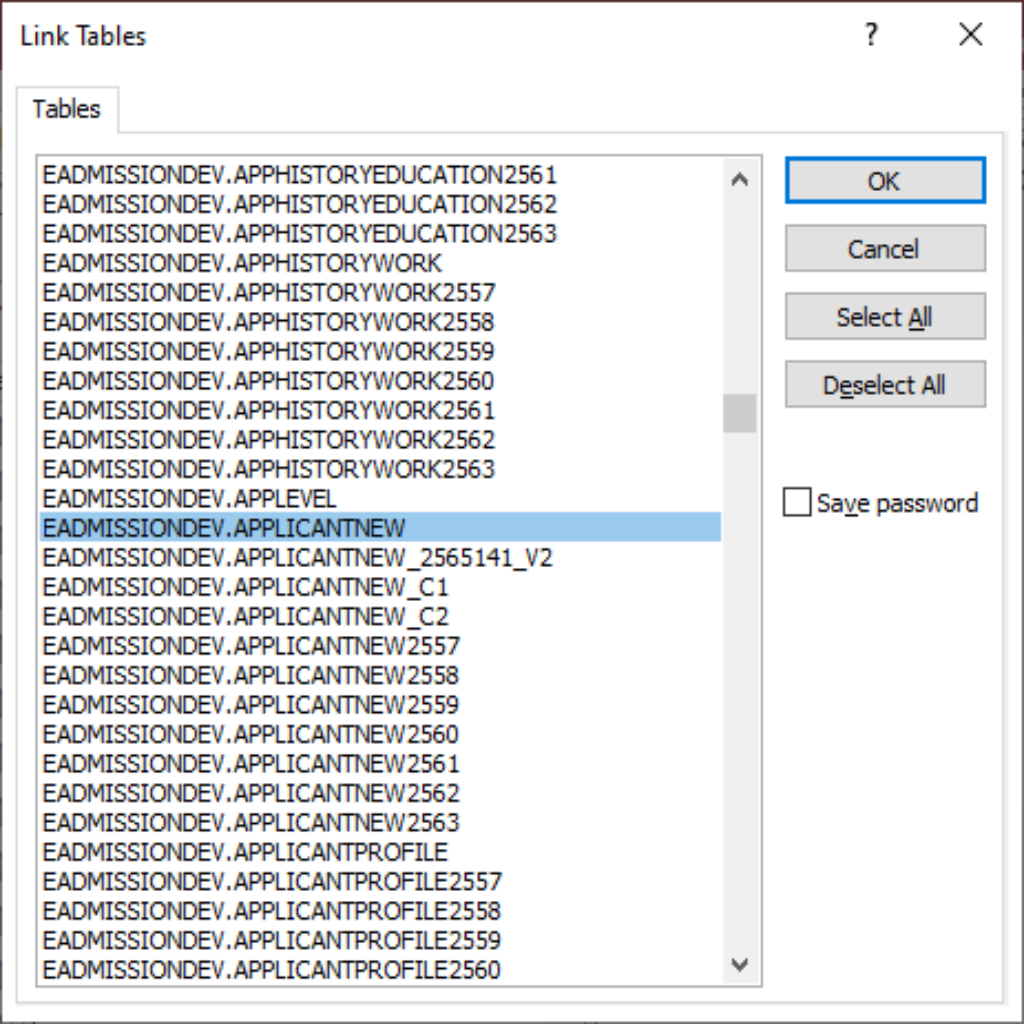Pick EADMISSIONDEV.APPLICANTPROFILE table
The width and height of the screenshot is (1024, 1024).
coord(245,852)
